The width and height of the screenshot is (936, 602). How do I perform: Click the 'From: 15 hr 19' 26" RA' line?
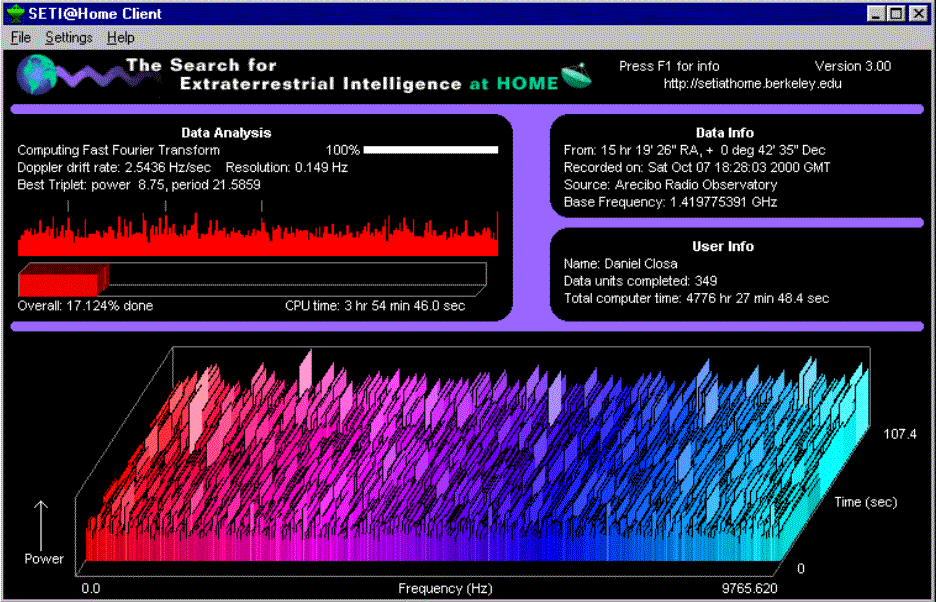[695, 150]
